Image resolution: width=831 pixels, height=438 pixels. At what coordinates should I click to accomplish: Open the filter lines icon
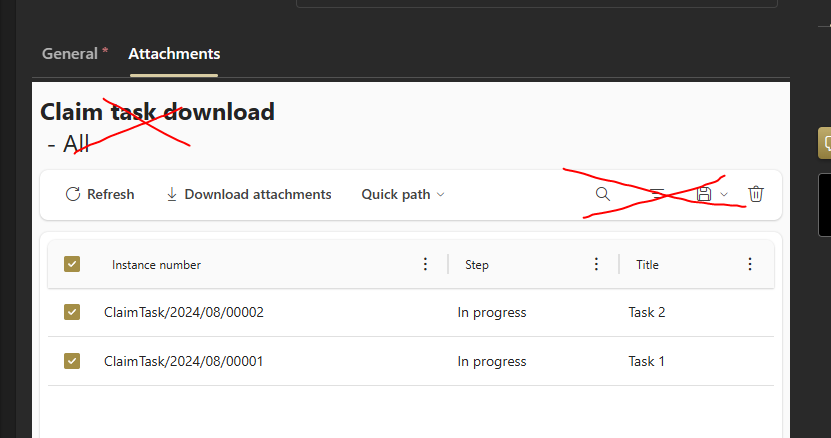click(657, 194)
